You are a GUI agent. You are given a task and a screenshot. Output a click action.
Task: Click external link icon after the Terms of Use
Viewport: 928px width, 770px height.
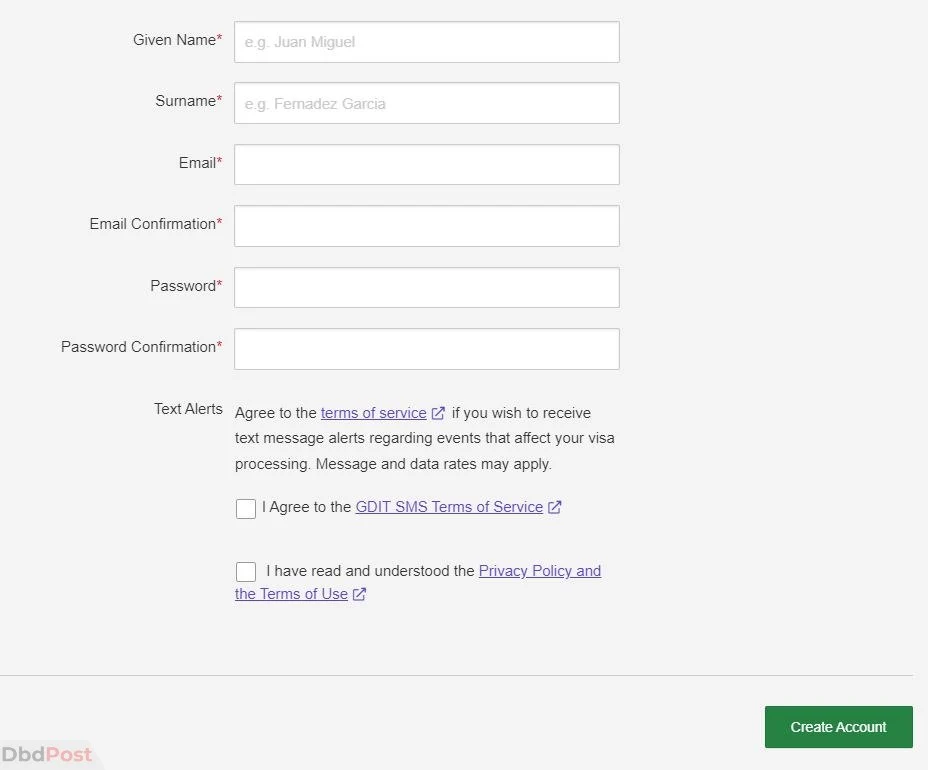pyautogui.click(x=359, y=594)
